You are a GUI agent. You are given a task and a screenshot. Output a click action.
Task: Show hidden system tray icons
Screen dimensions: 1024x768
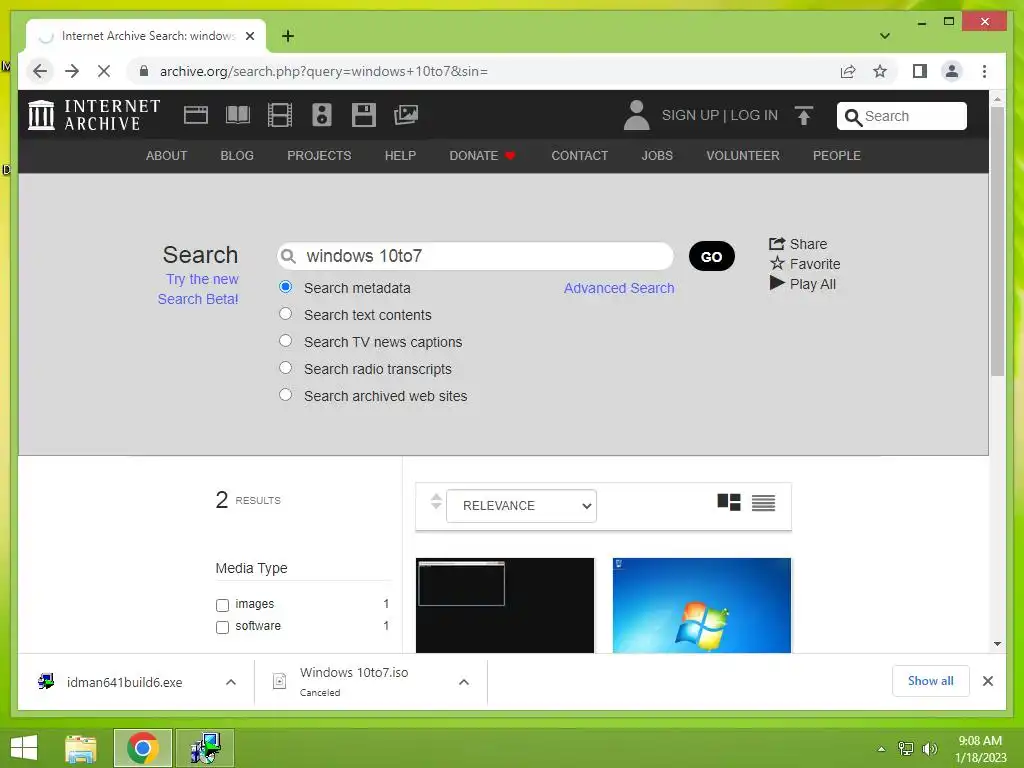(882, 749)
